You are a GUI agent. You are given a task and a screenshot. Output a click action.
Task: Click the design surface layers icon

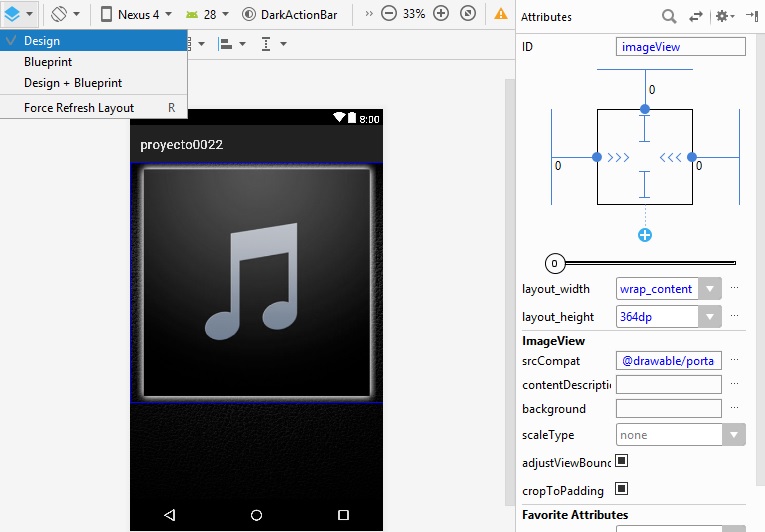[x=13, y=14]
